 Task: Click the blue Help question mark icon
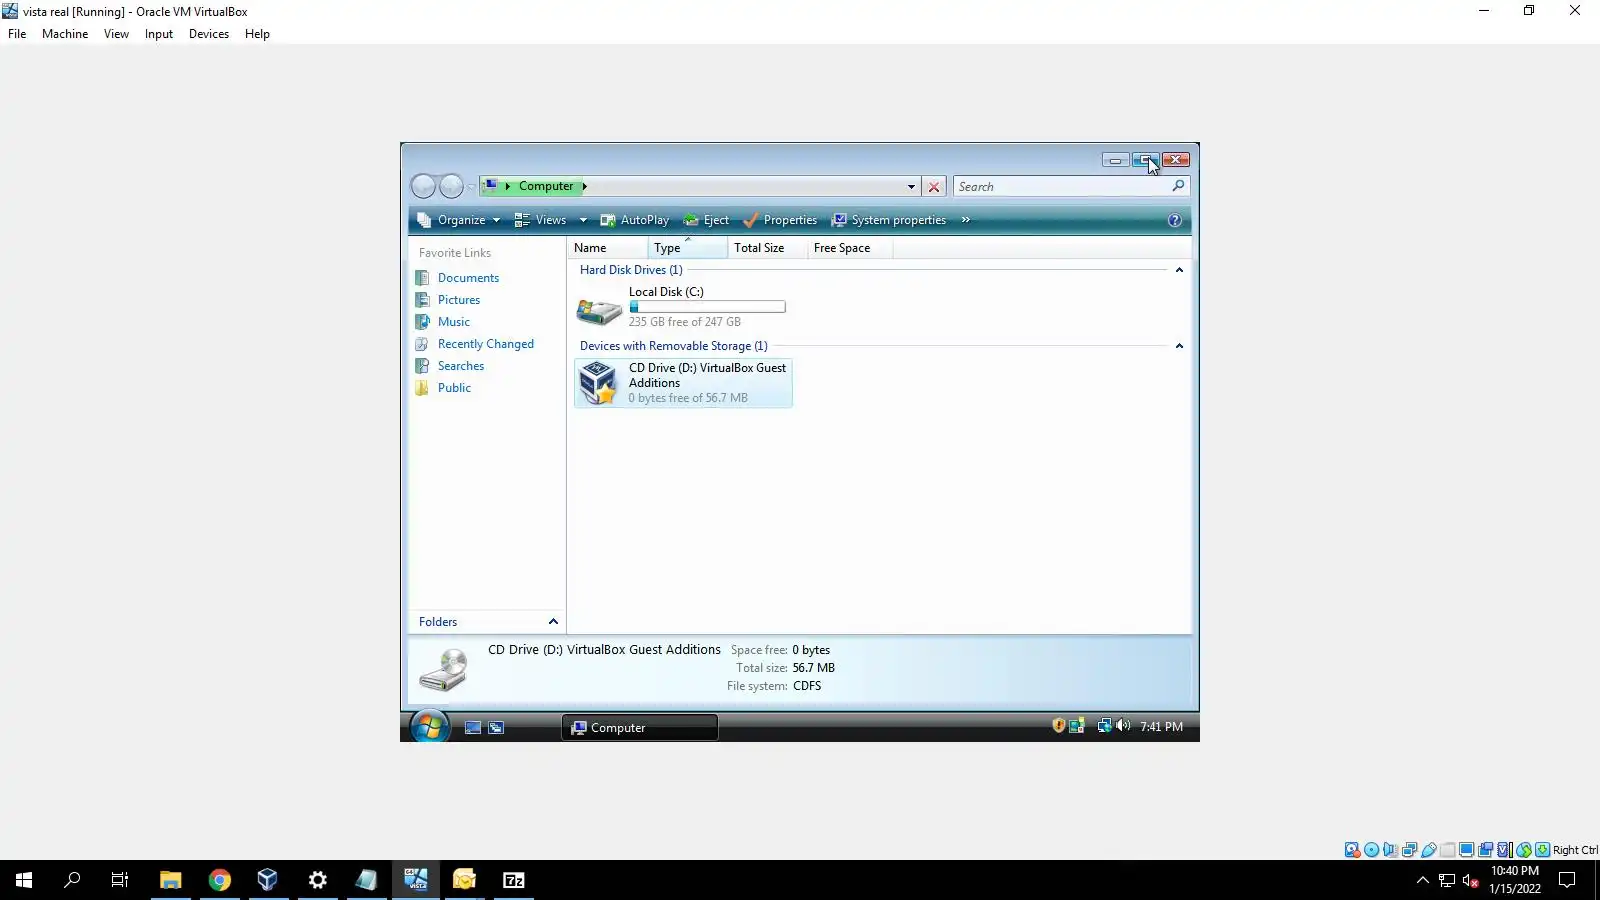point(1175,220)
